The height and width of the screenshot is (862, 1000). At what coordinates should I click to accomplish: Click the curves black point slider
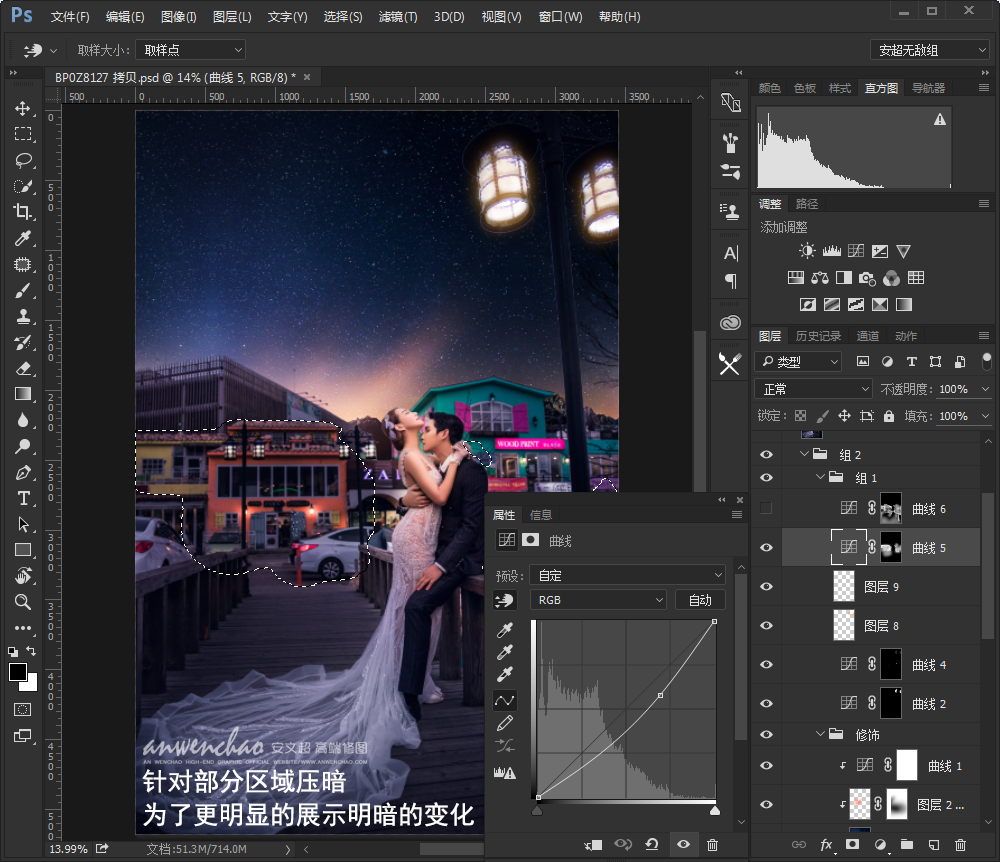click(537, 810)
